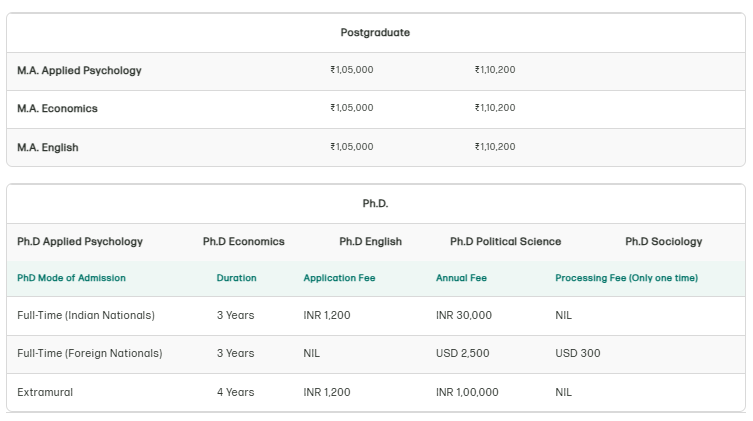Click the PhD Mode of Admission column header
The height and width of the screenshot is (421, 753).
coord(72,278)
